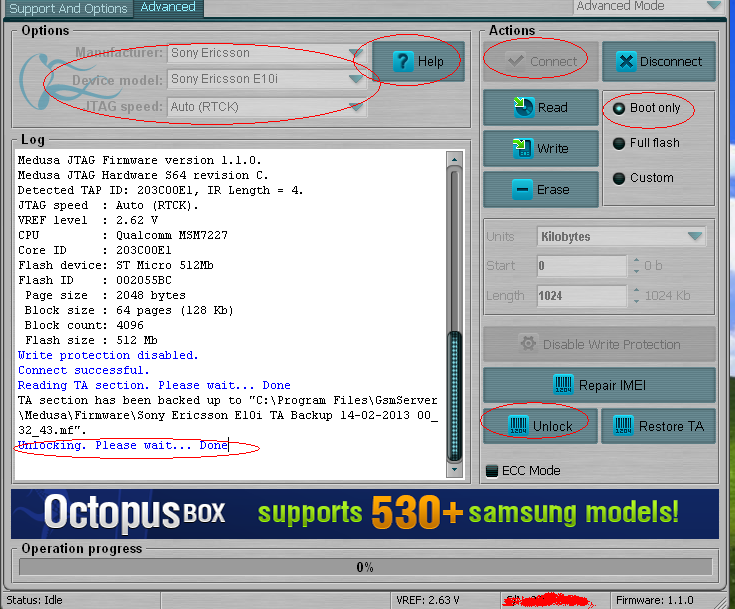735x609 pixels.
Task: Select the Boot only radio option
Action: coord(619,108)
